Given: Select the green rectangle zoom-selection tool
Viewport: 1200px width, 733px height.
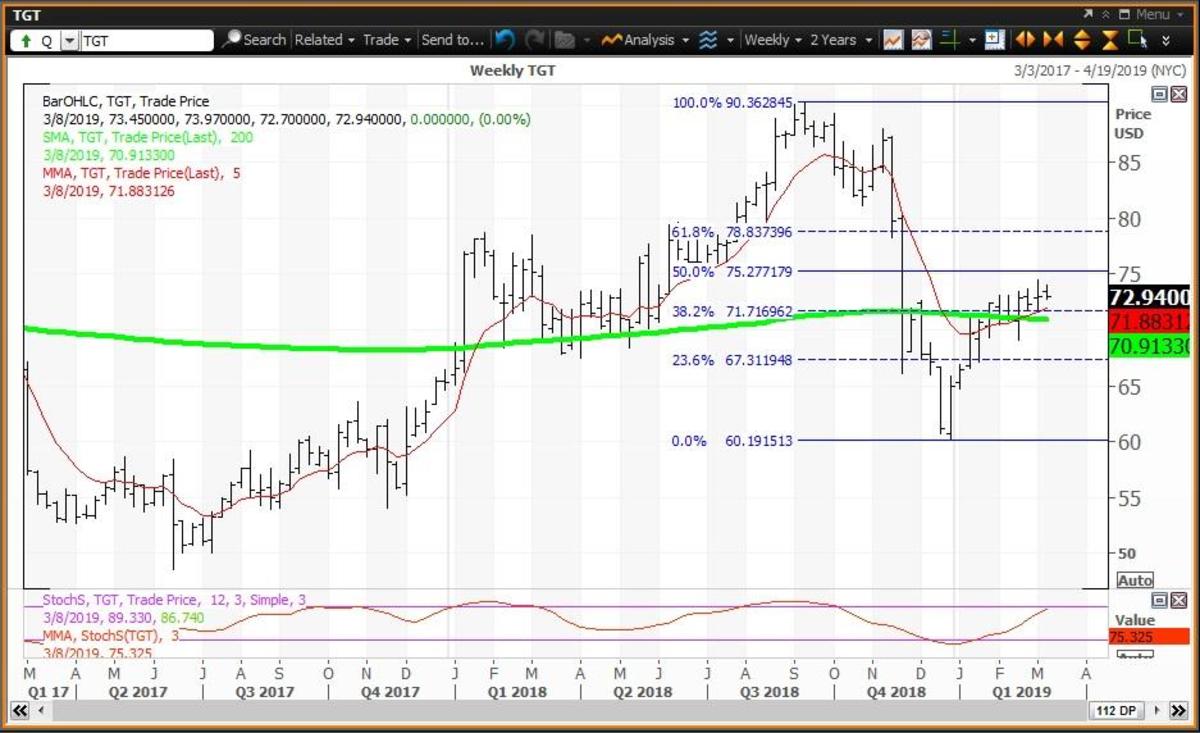Looking at the screenshot, I should 1137,40.
